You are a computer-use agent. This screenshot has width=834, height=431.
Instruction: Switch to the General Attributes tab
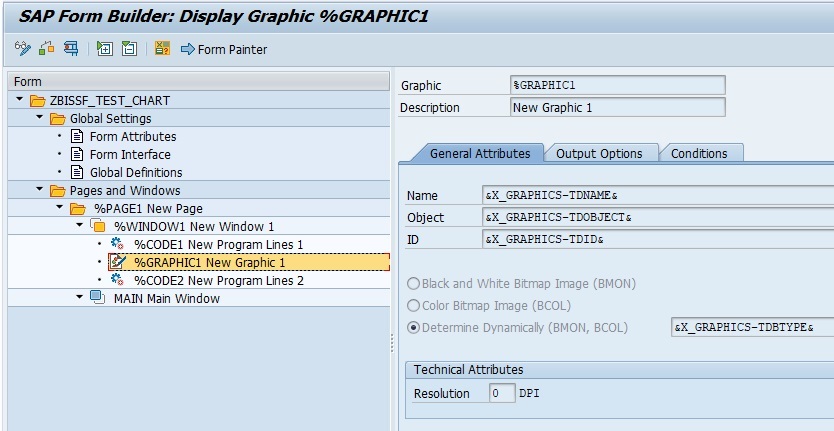click(x=479, y=153)
